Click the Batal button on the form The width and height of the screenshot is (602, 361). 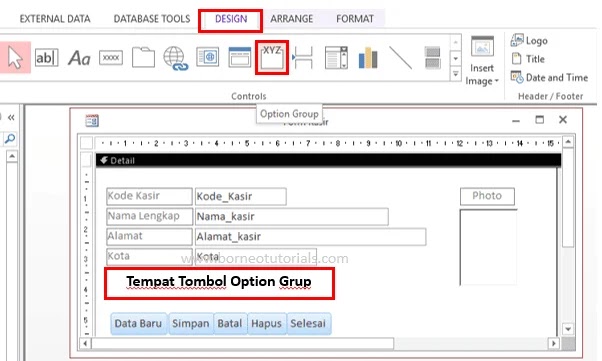[230, 323]
